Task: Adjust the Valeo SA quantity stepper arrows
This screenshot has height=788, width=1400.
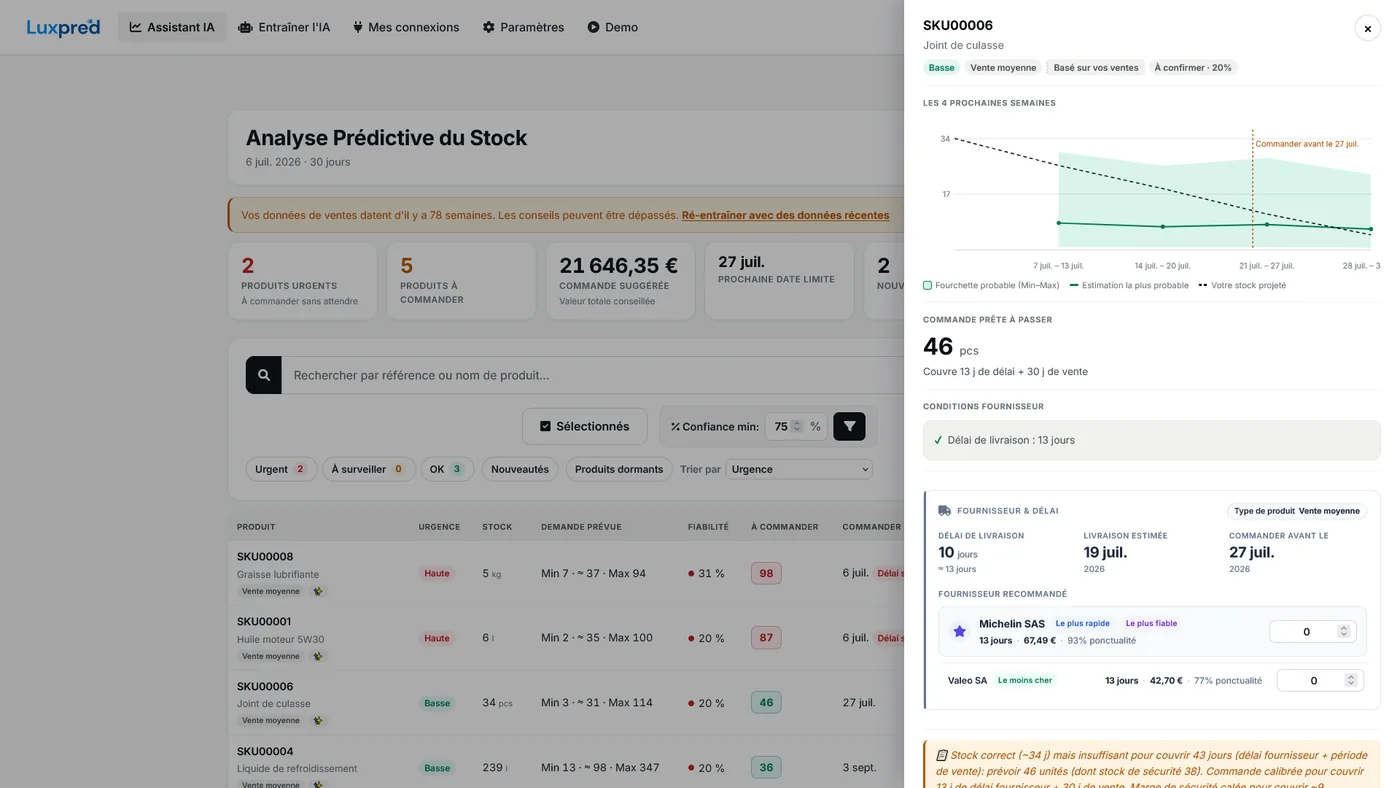Action: pyautogui.click(x=1351, y=680)
